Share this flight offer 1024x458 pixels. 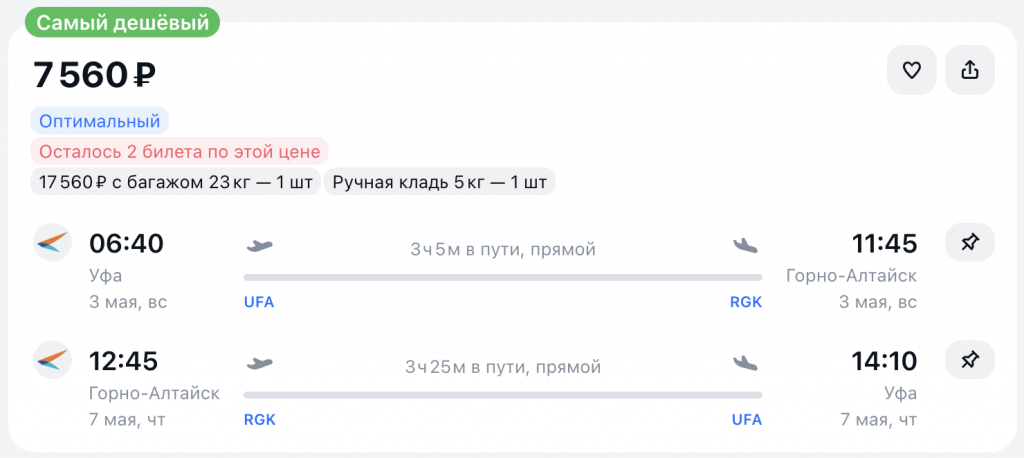969,70
